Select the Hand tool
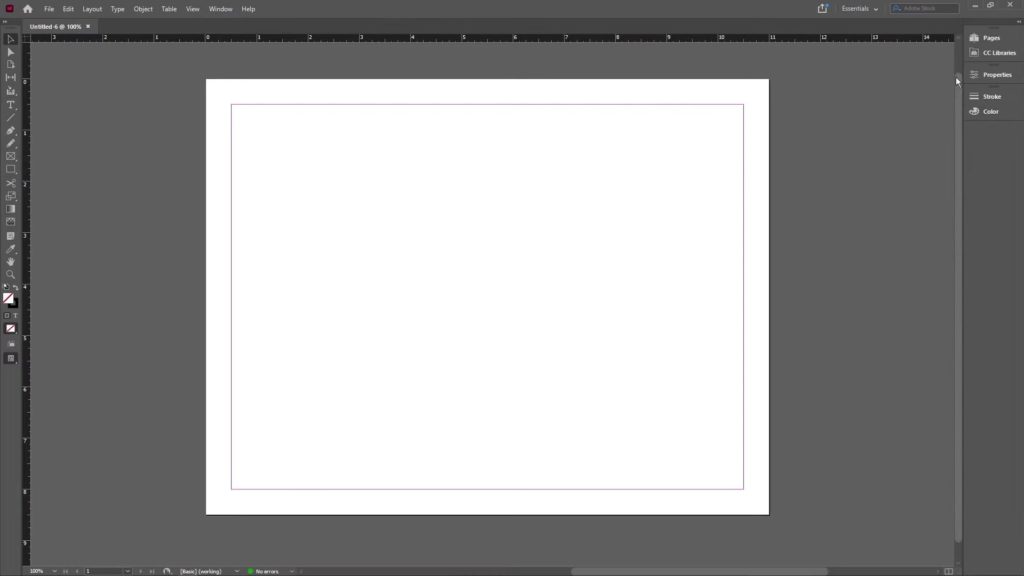1024x576 pixels. click(11, 259)
